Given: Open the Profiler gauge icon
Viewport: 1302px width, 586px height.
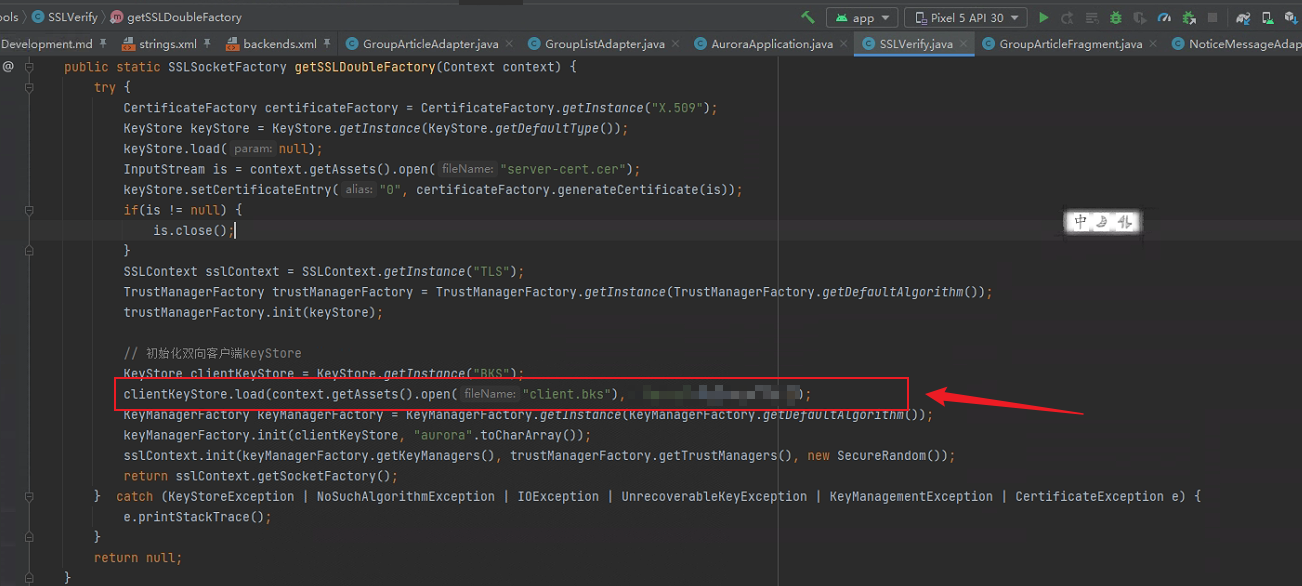Looking at the screenshot, I should [x=1164, y=18].
